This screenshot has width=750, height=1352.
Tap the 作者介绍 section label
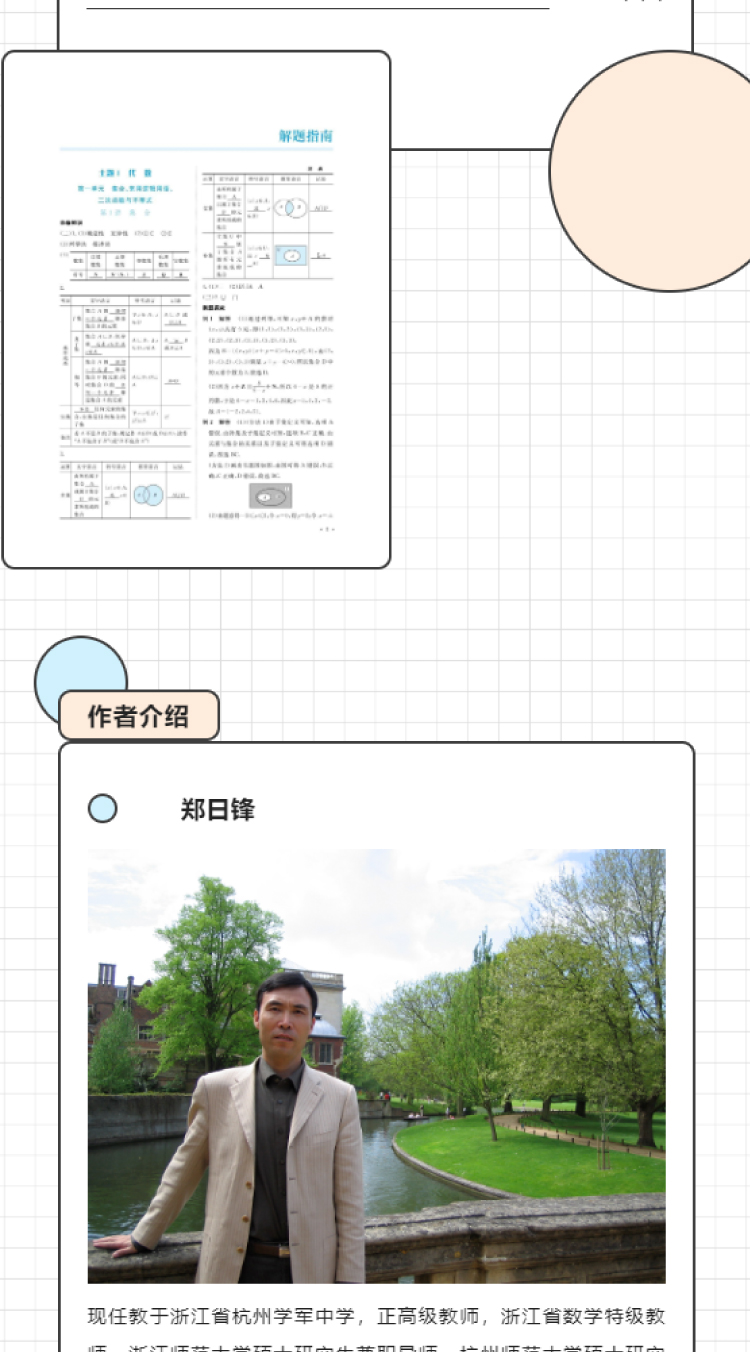(x=139, y=716)
